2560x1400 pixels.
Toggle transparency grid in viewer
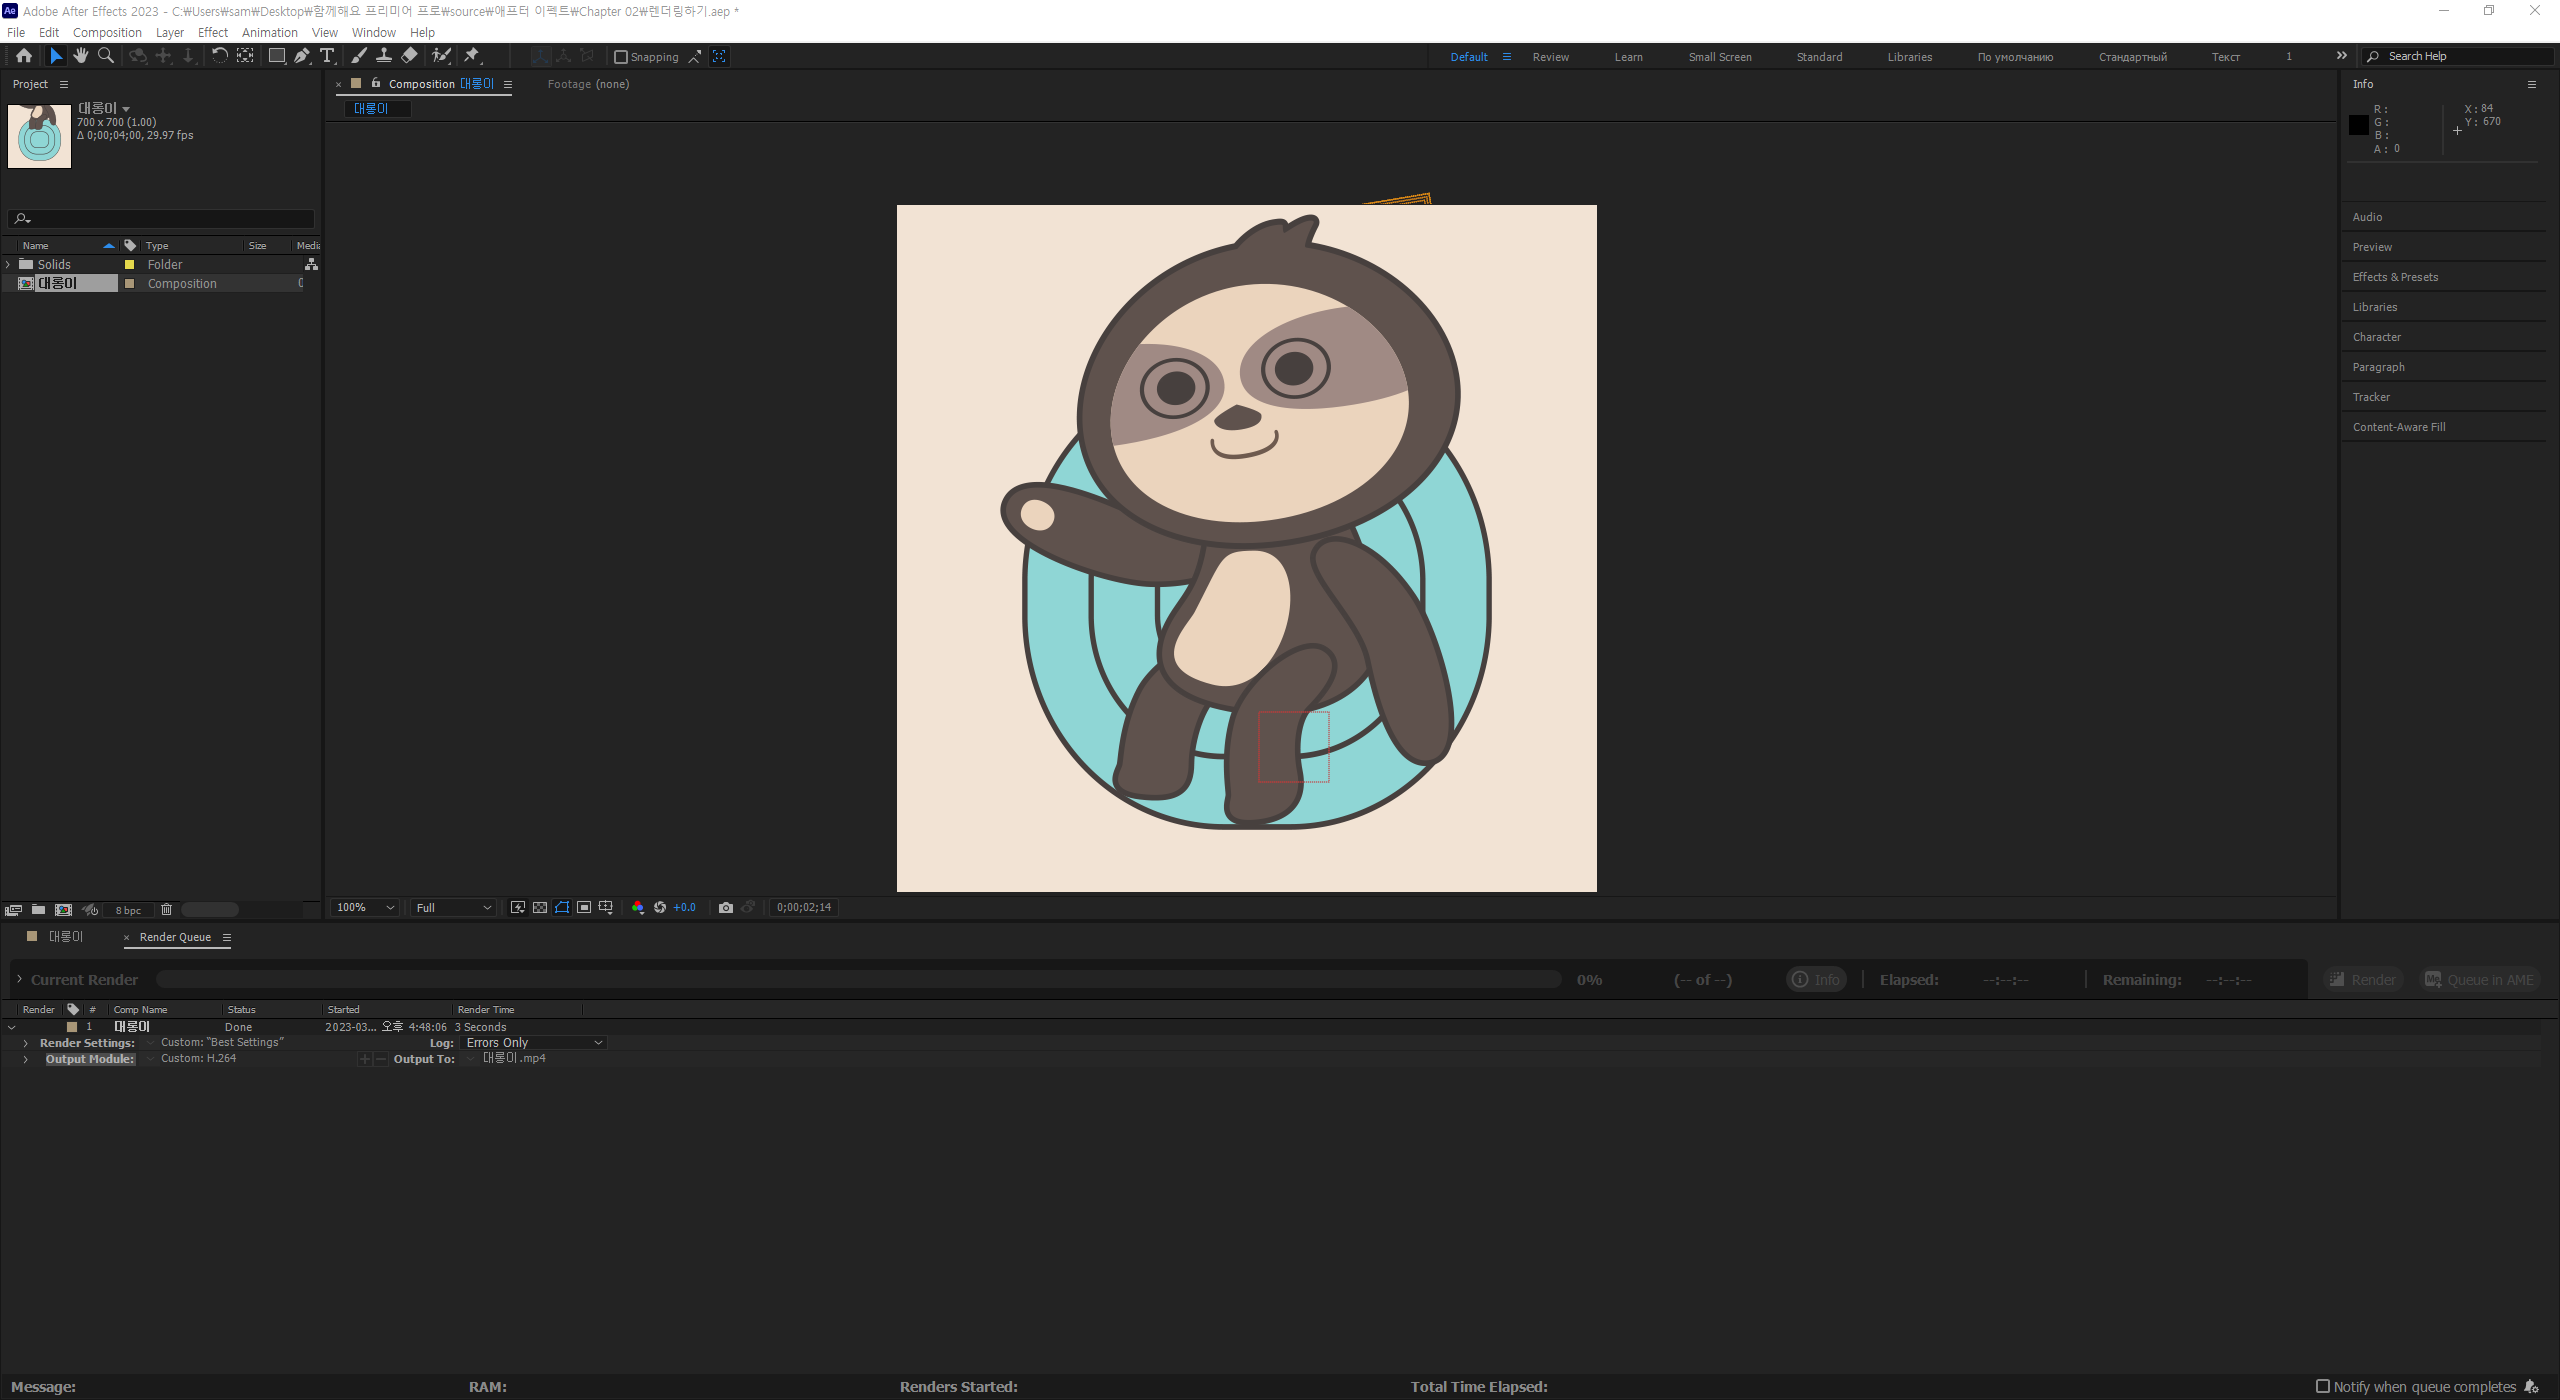pos(540,908)
